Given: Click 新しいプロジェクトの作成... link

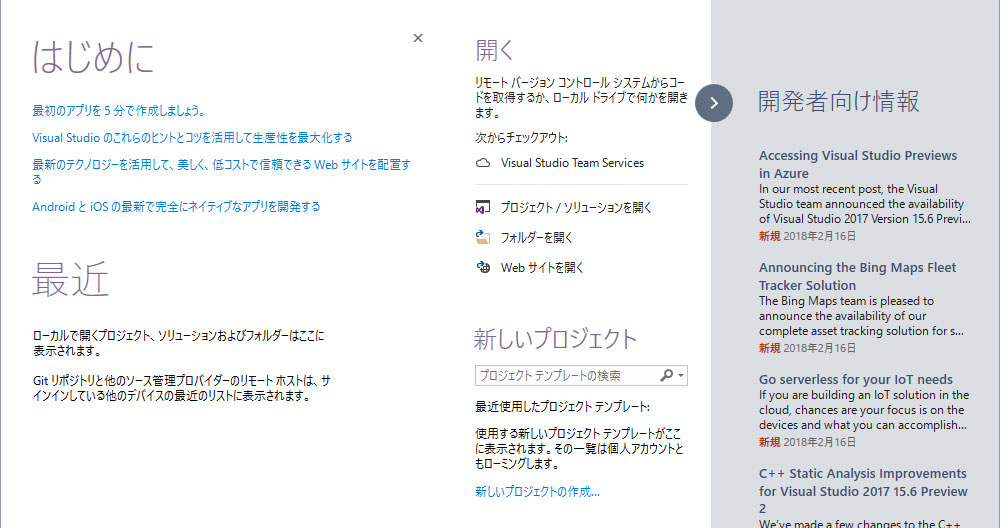Looking at the screenshot, I should (537, 492).
